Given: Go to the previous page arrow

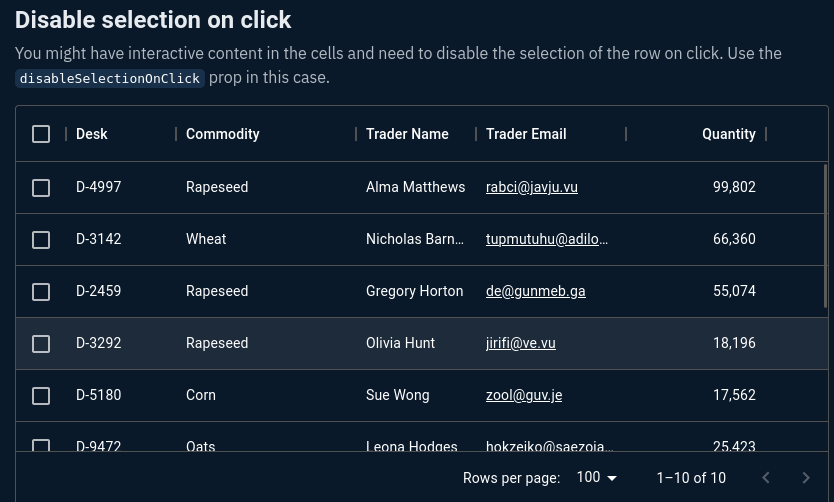Looking at the screenshot, I should (766, 478).
